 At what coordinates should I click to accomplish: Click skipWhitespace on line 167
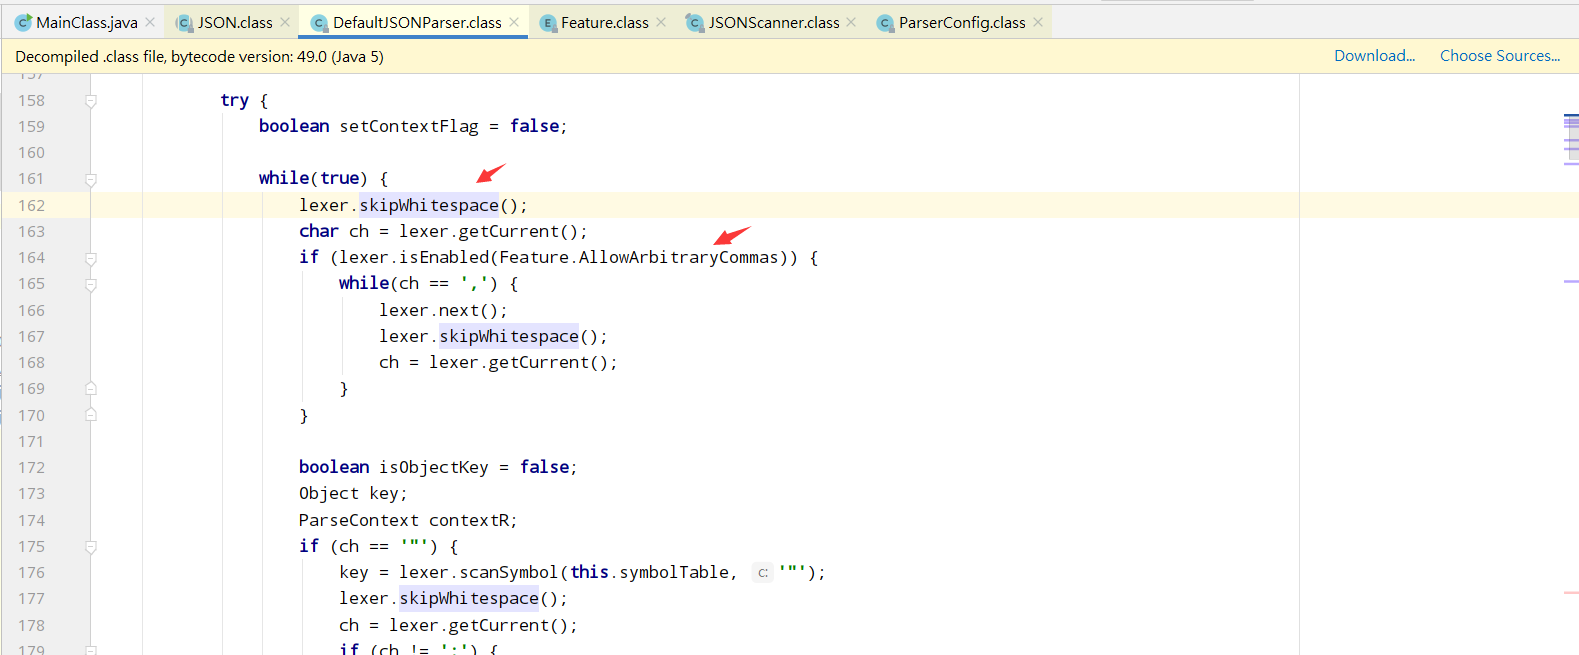[509, 336]
